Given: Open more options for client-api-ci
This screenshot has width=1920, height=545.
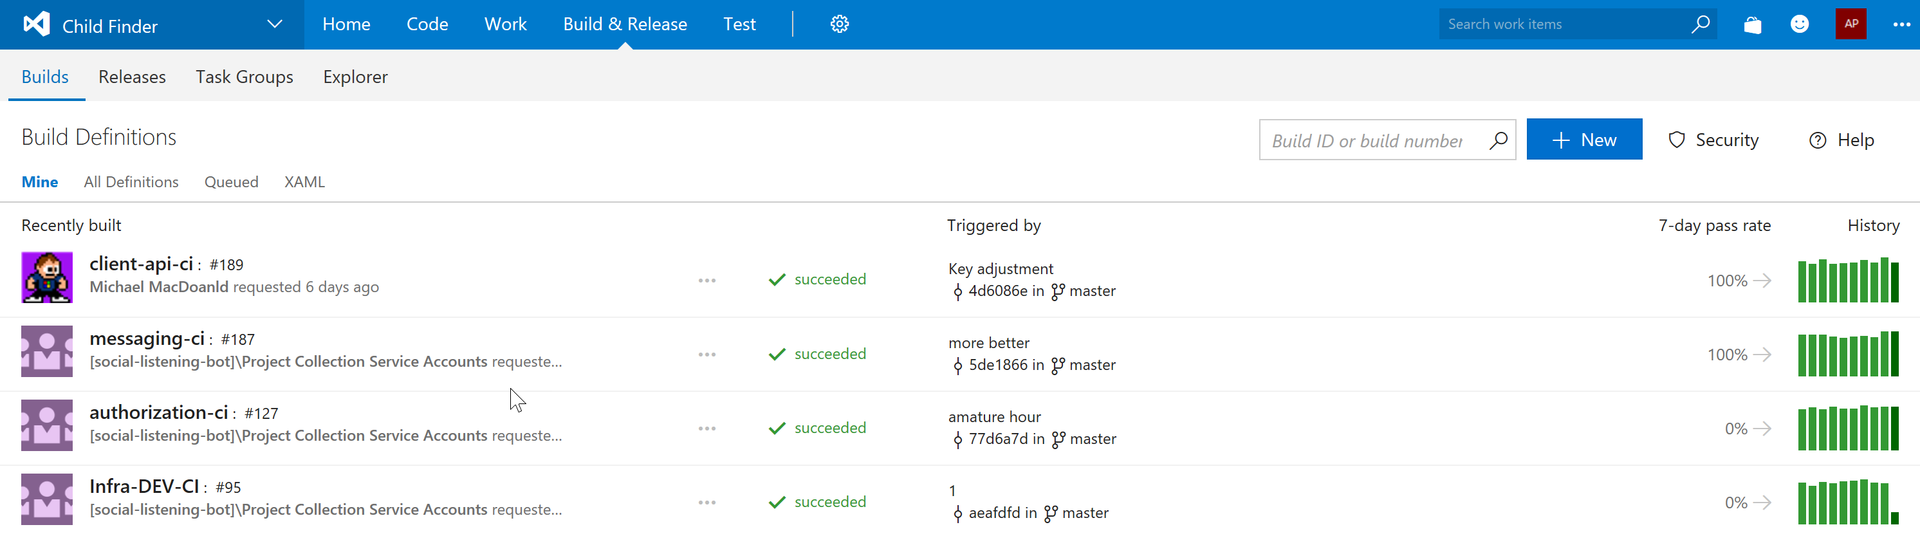Looking at the screenshot, I should (x=707, y=280).
